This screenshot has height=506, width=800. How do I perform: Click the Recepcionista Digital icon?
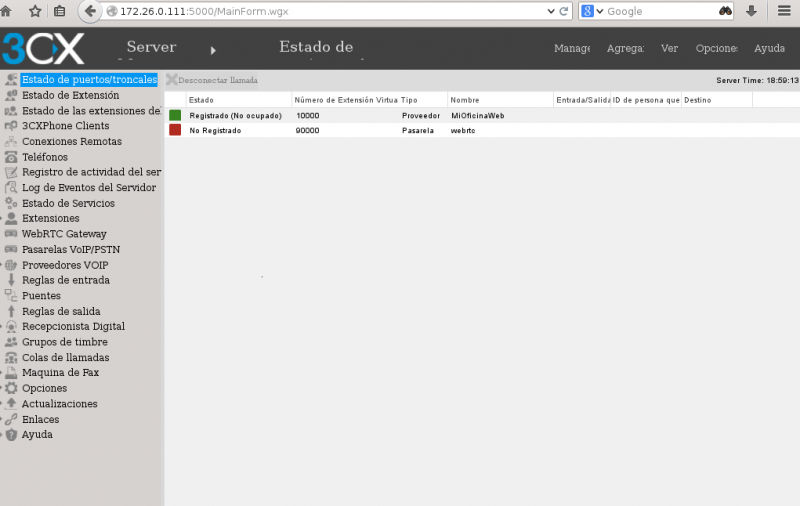click(x=11, y=326)
